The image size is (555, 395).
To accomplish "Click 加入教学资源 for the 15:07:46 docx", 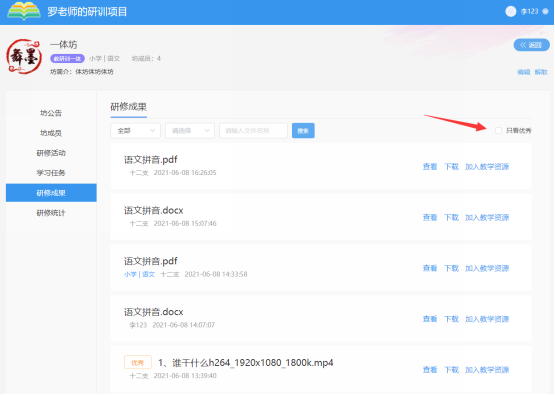I will (x=487, y=217).
